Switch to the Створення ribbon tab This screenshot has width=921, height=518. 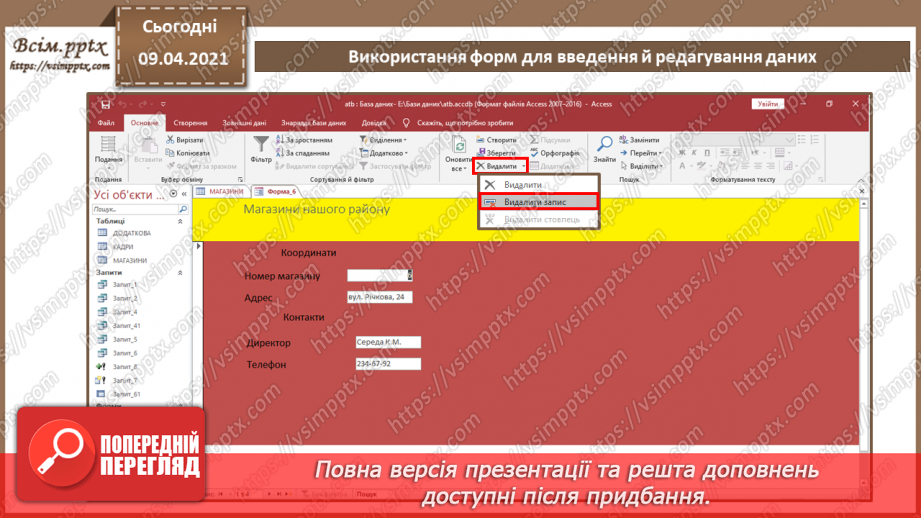coord(190,123)
